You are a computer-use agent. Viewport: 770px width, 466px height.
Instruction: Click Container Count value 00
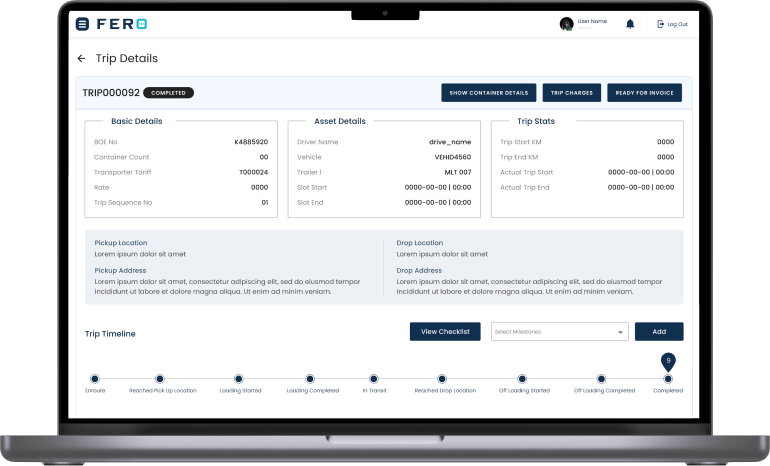[x=264, y=157]
